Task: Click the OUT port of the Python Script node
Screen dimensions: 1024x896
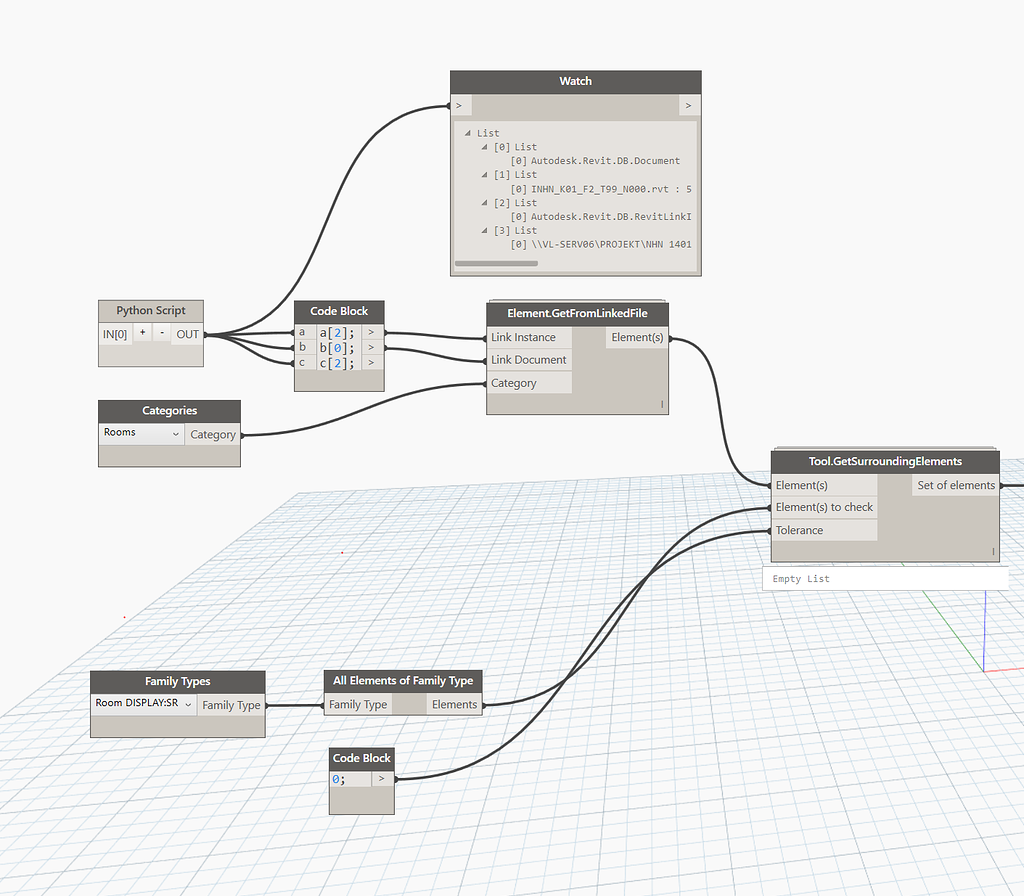Action: (187, 334)
